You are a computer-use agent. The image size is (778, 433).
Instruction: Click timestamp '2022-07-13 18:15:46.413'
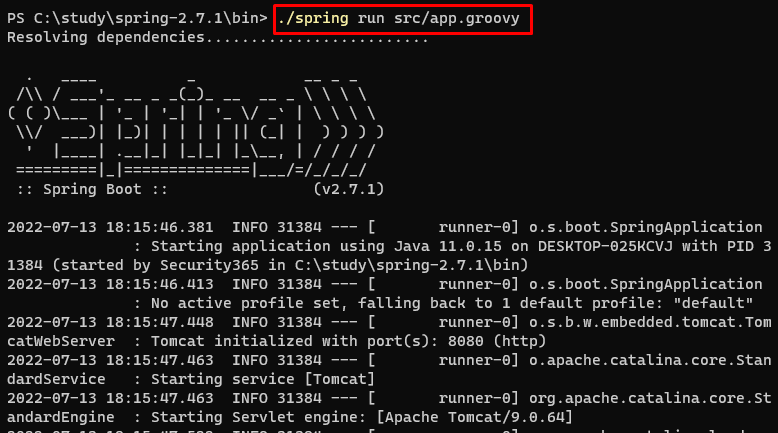point(110,284)
